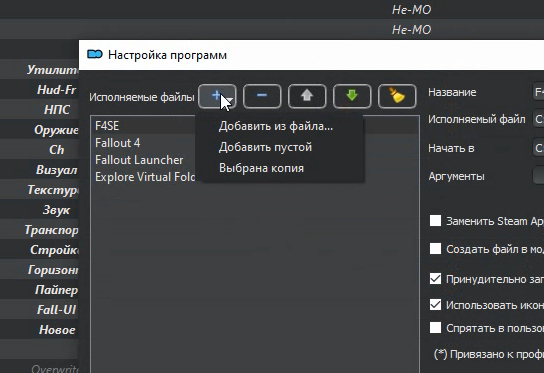544x373 pixels.
Task: Select 'НПС' separator in mod list
Action: click(39, 110)
